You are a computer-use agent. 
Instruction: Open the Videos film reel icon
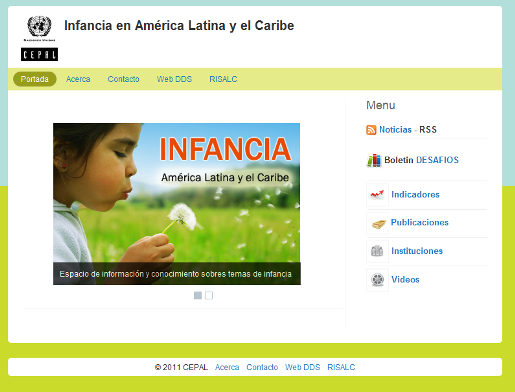(377, 280)
